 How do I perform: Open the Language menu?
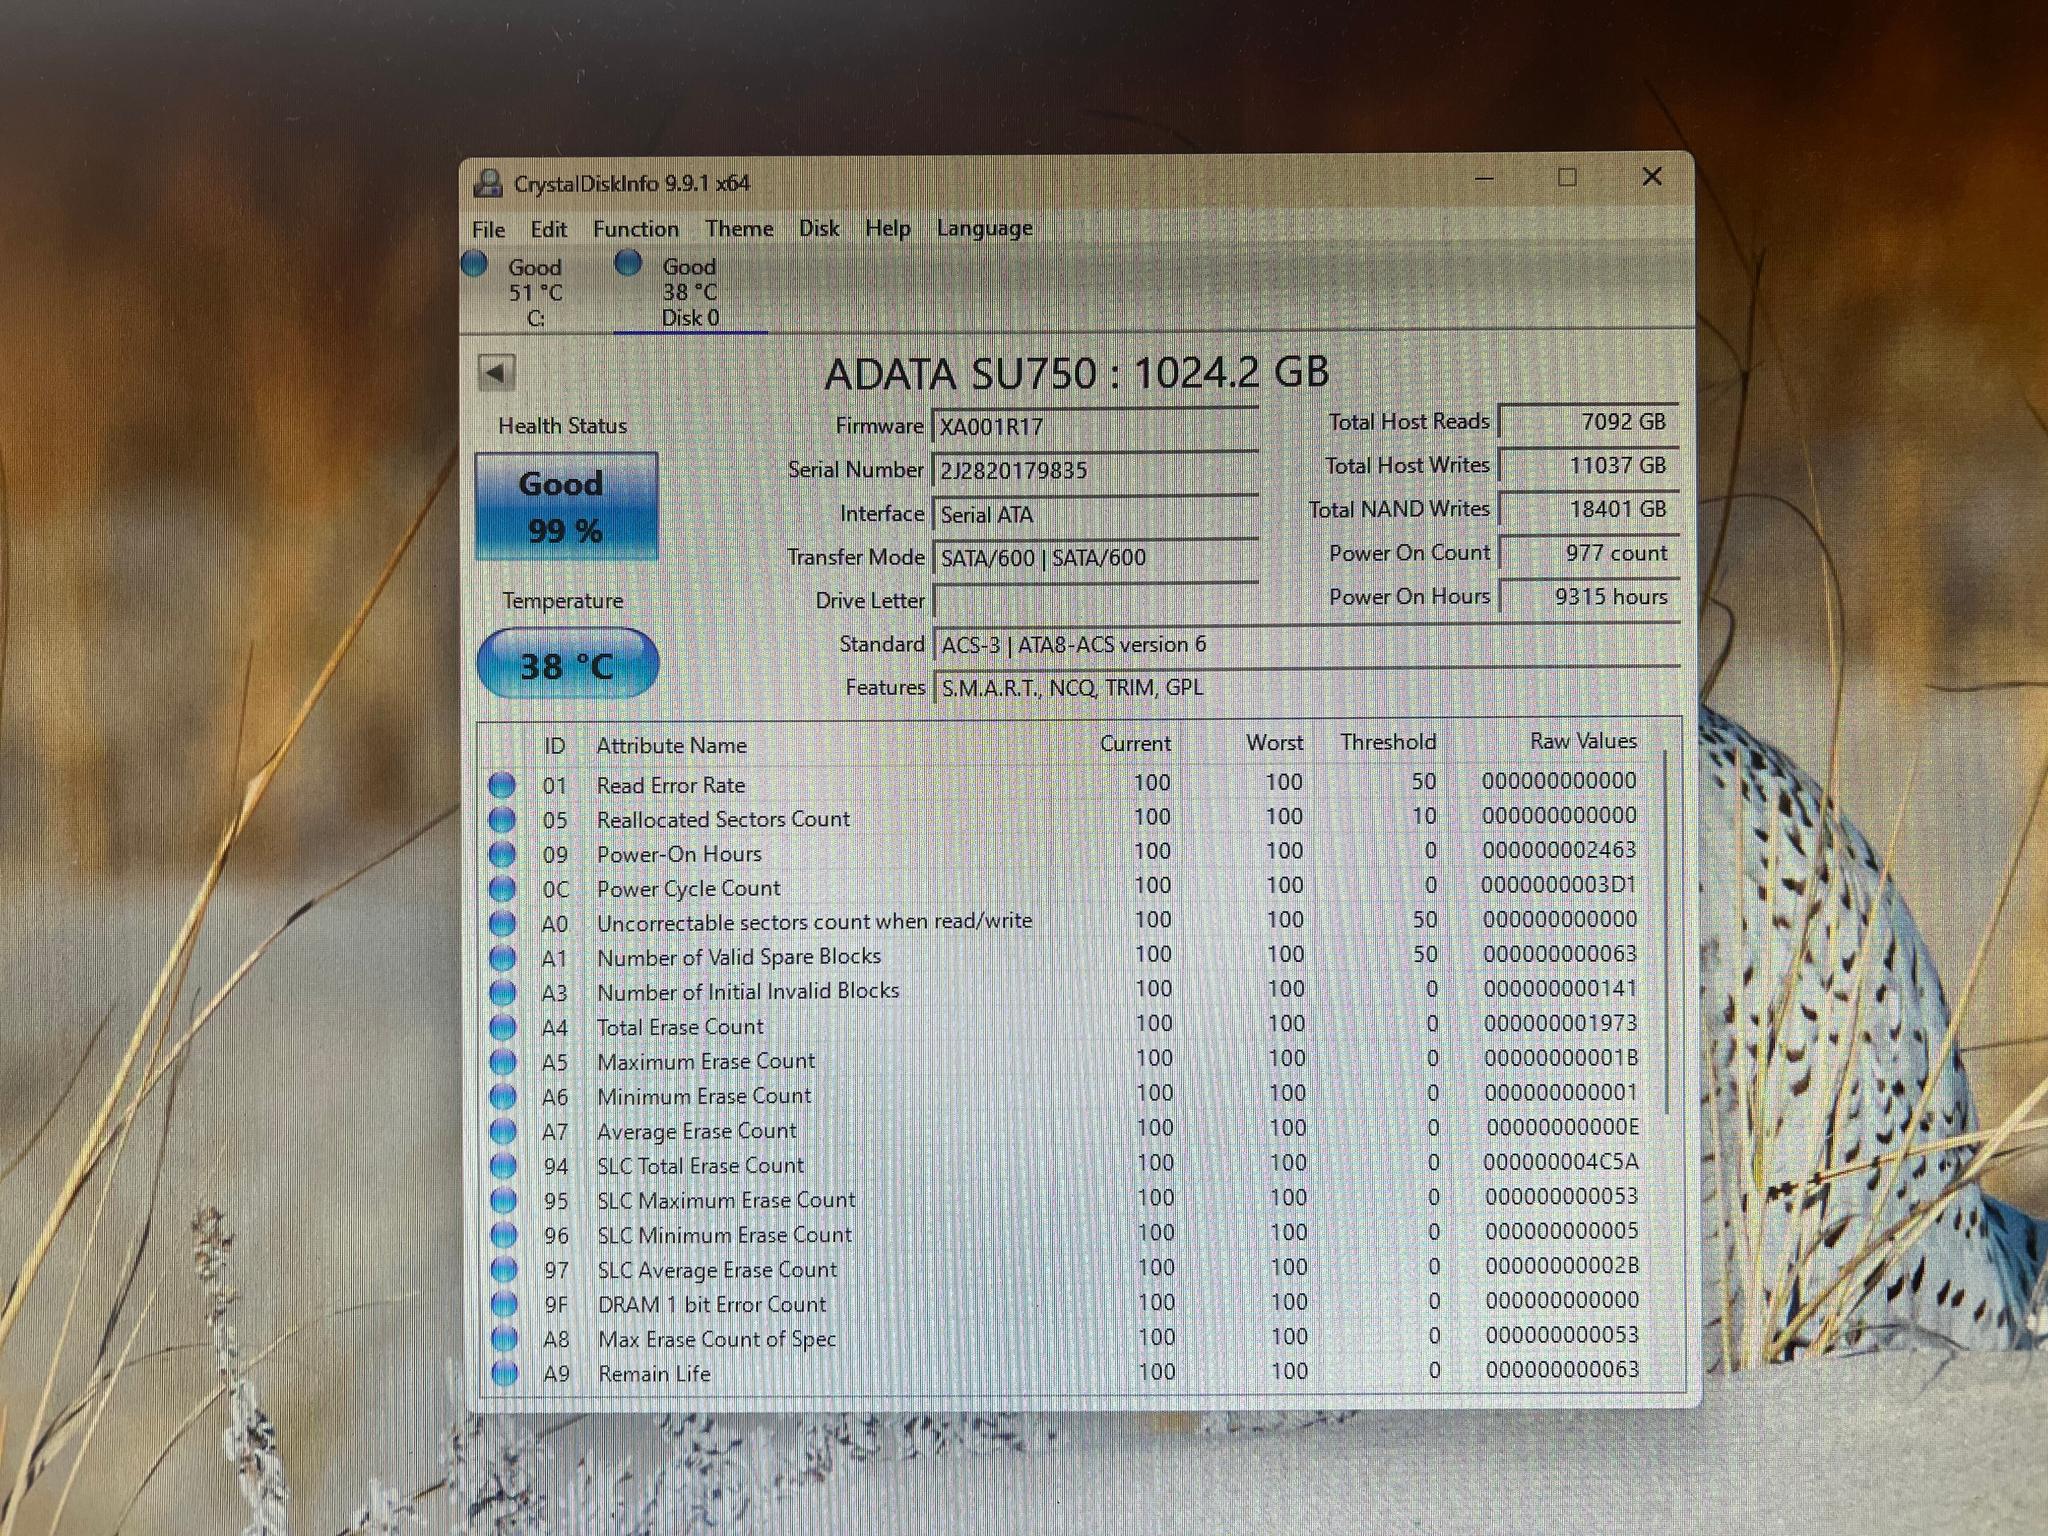tap(984, 228)
